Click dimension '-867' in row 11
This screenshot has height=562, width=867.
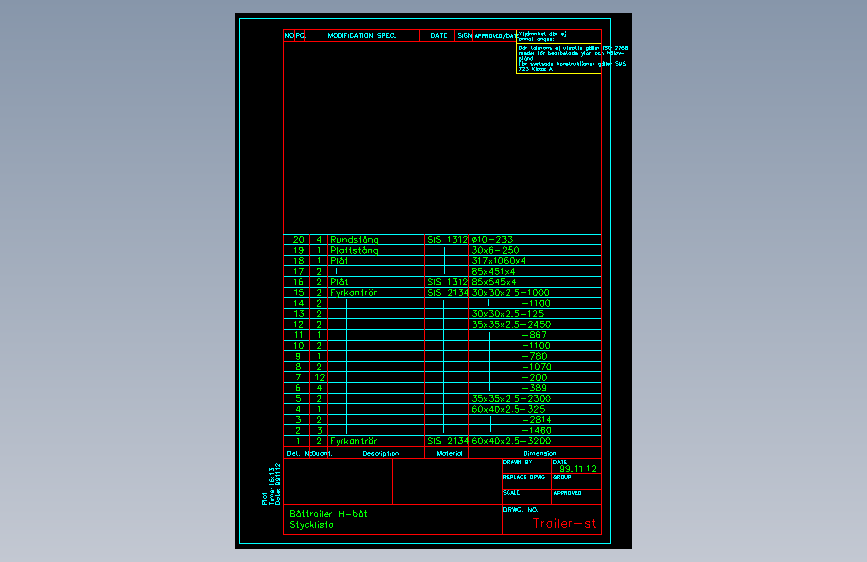534,335
